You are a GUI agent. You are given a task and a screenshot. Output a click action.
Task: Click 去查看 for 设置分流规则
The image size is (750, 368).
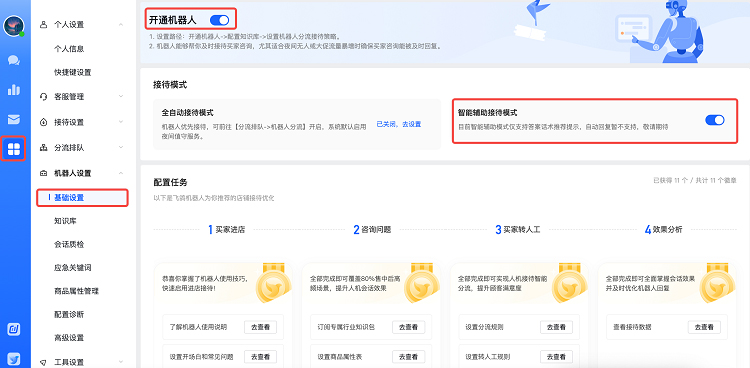[556, 327]
